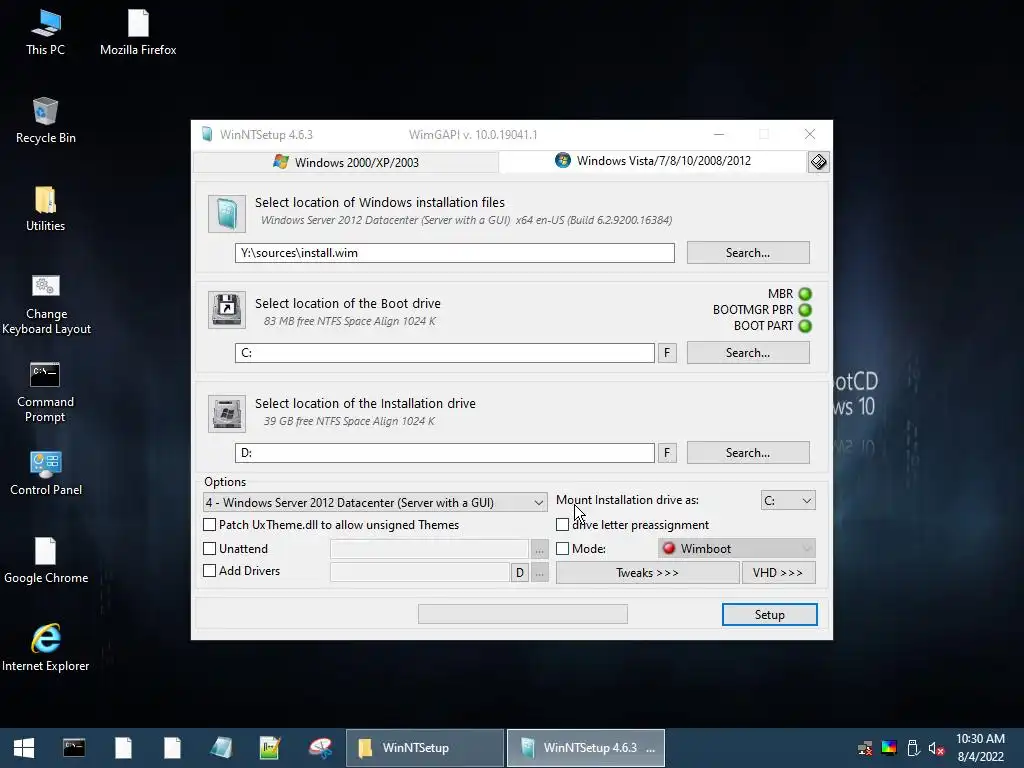Open the volume icon in system tray
Image resolution: width=1024 pixels, height=768 pixels.
(936, 748)
